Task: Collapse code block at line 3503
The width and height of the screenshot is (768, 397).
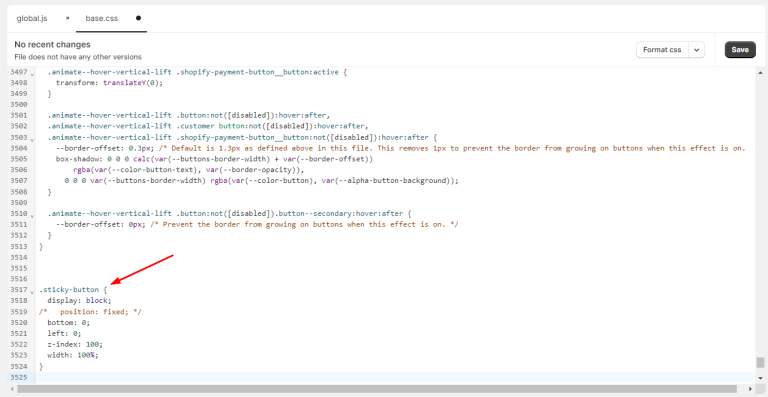Action: click(32, 139)
